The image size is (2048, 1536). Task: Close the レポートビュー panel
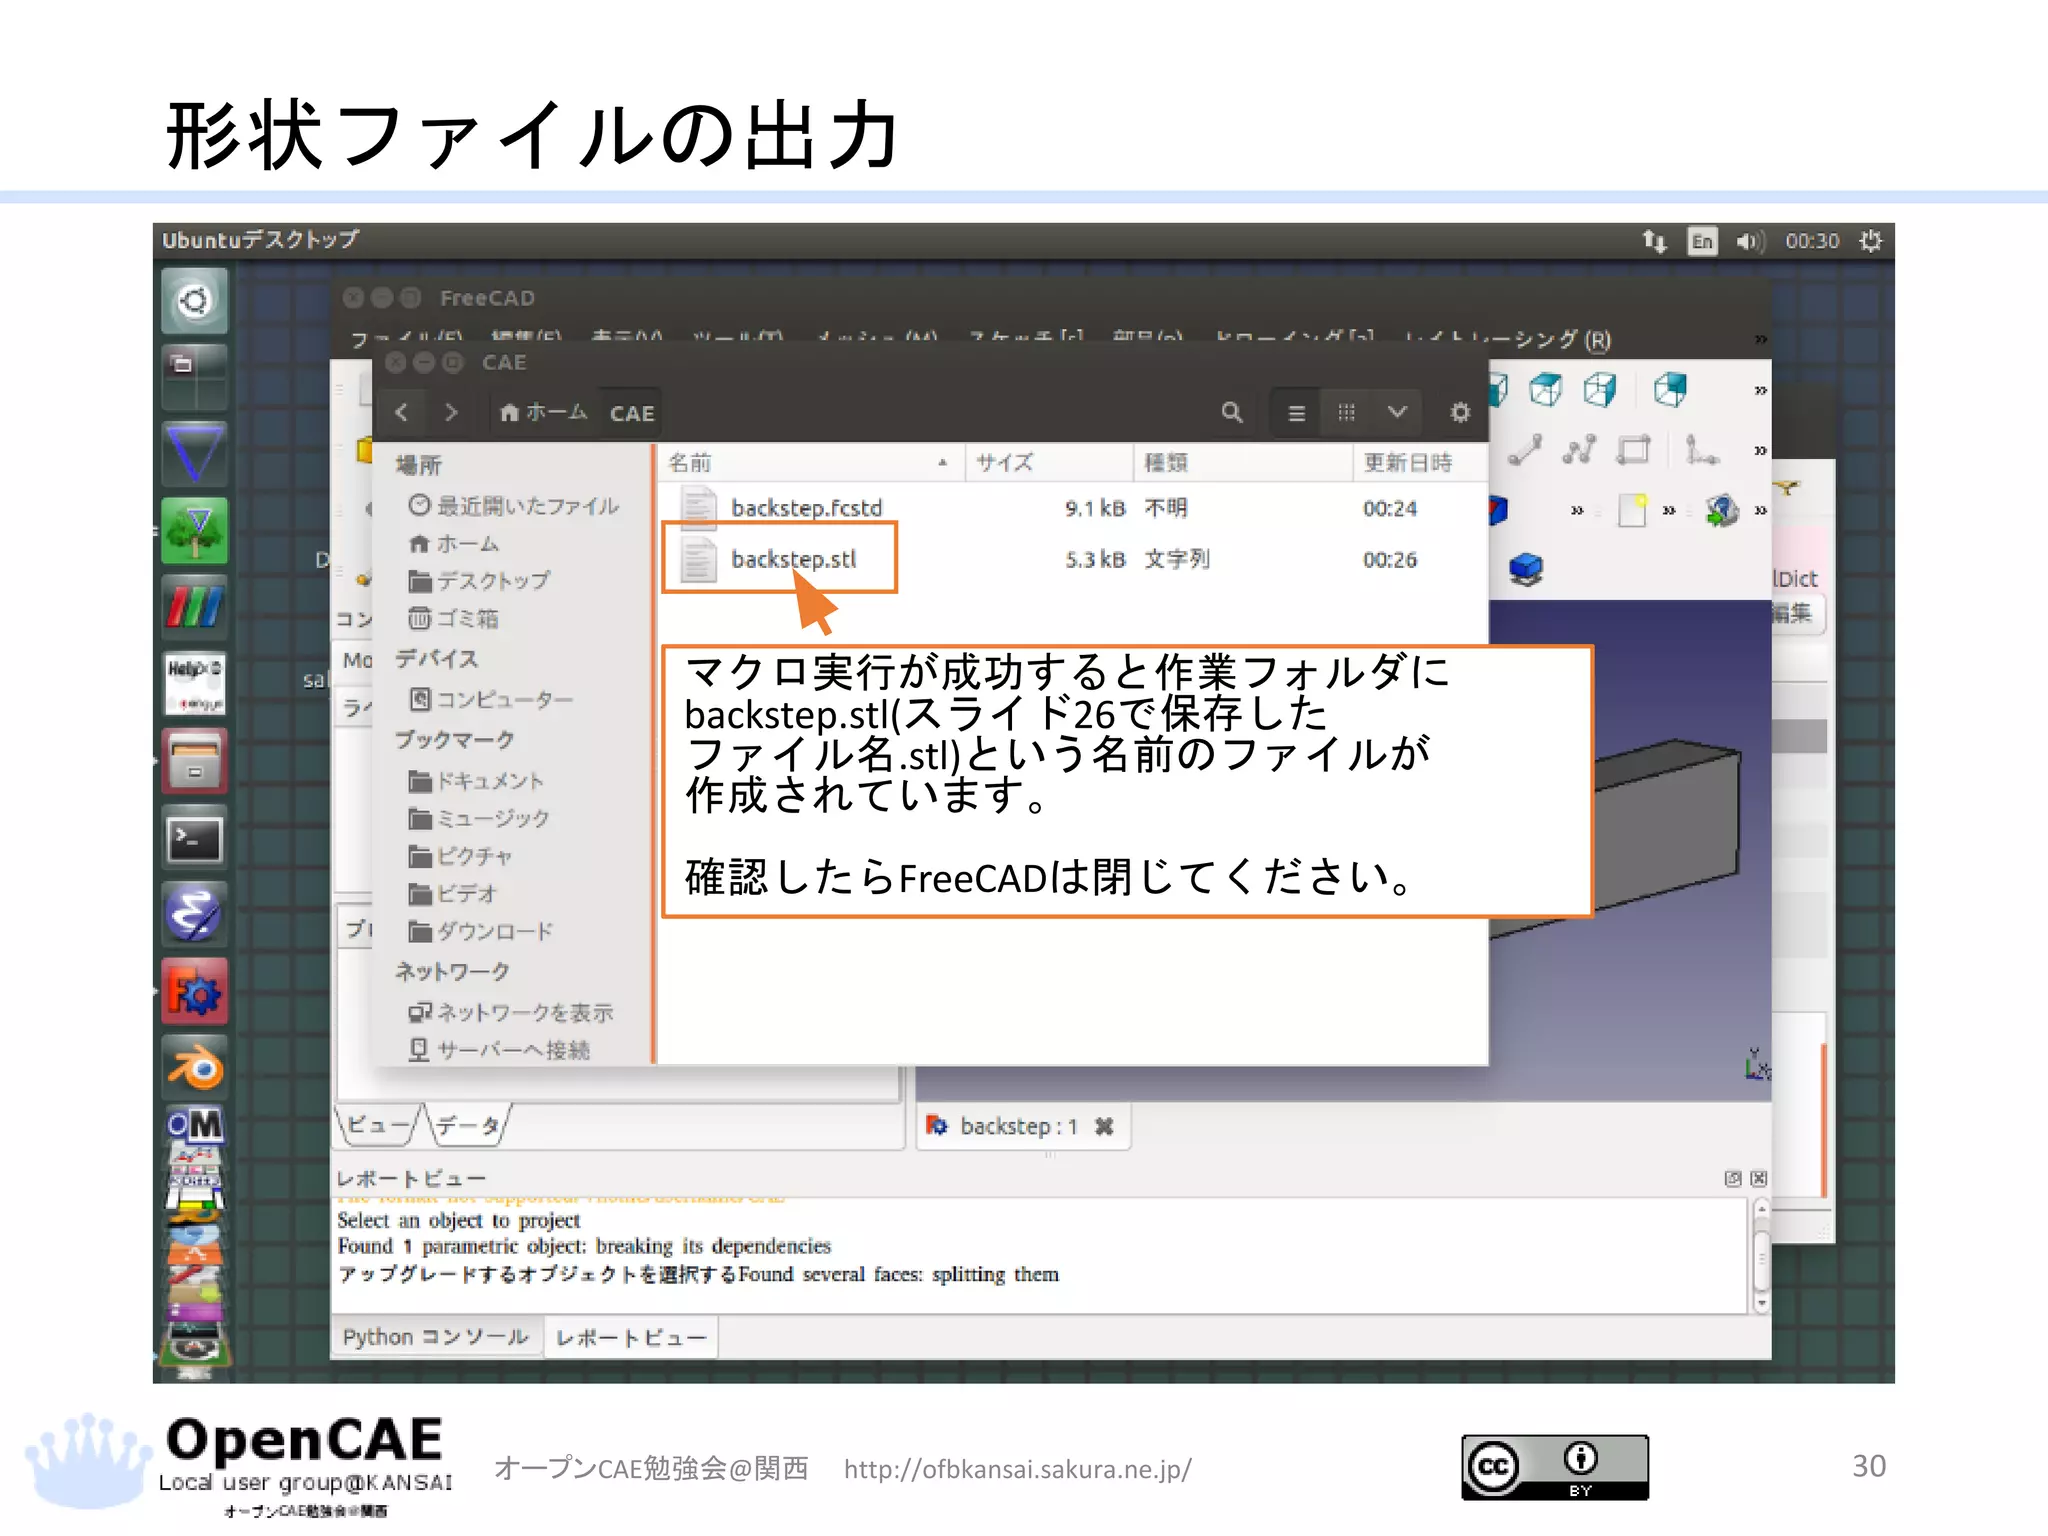[x=1759, y=1178]
